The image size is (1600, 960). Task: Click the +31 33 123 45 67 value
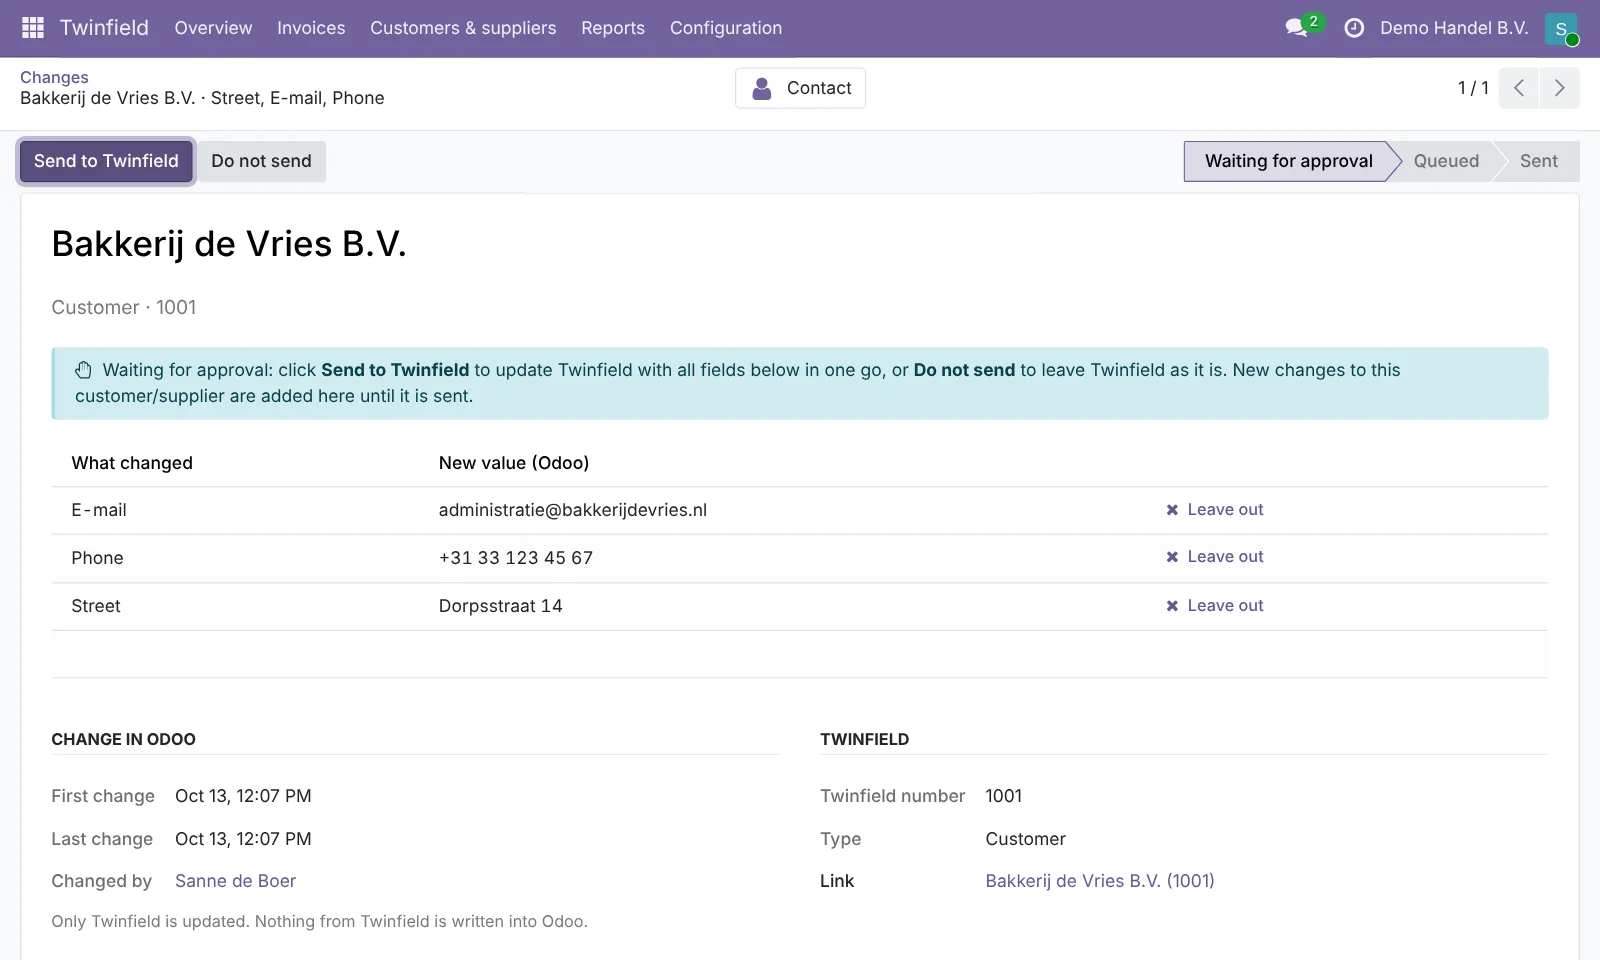coord(515,558)
